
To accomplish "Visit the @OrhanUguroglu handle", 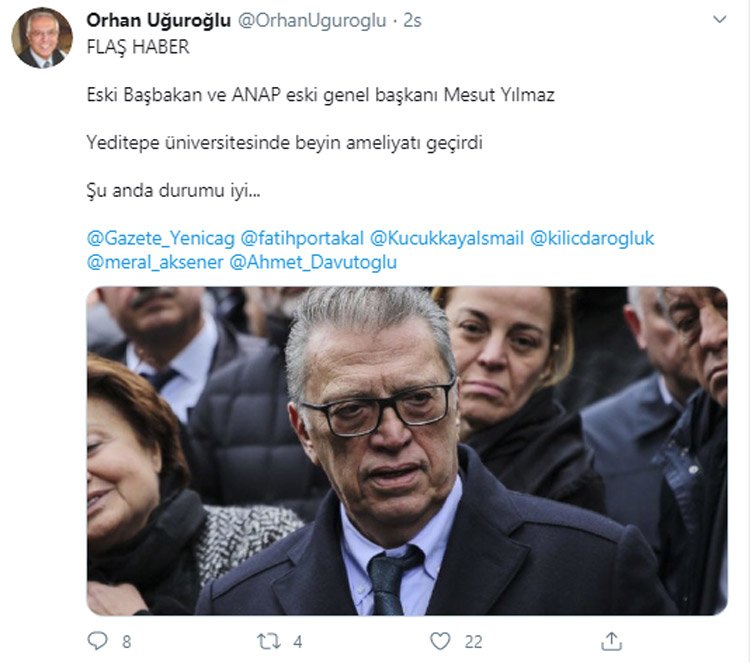I will (311, 21).
